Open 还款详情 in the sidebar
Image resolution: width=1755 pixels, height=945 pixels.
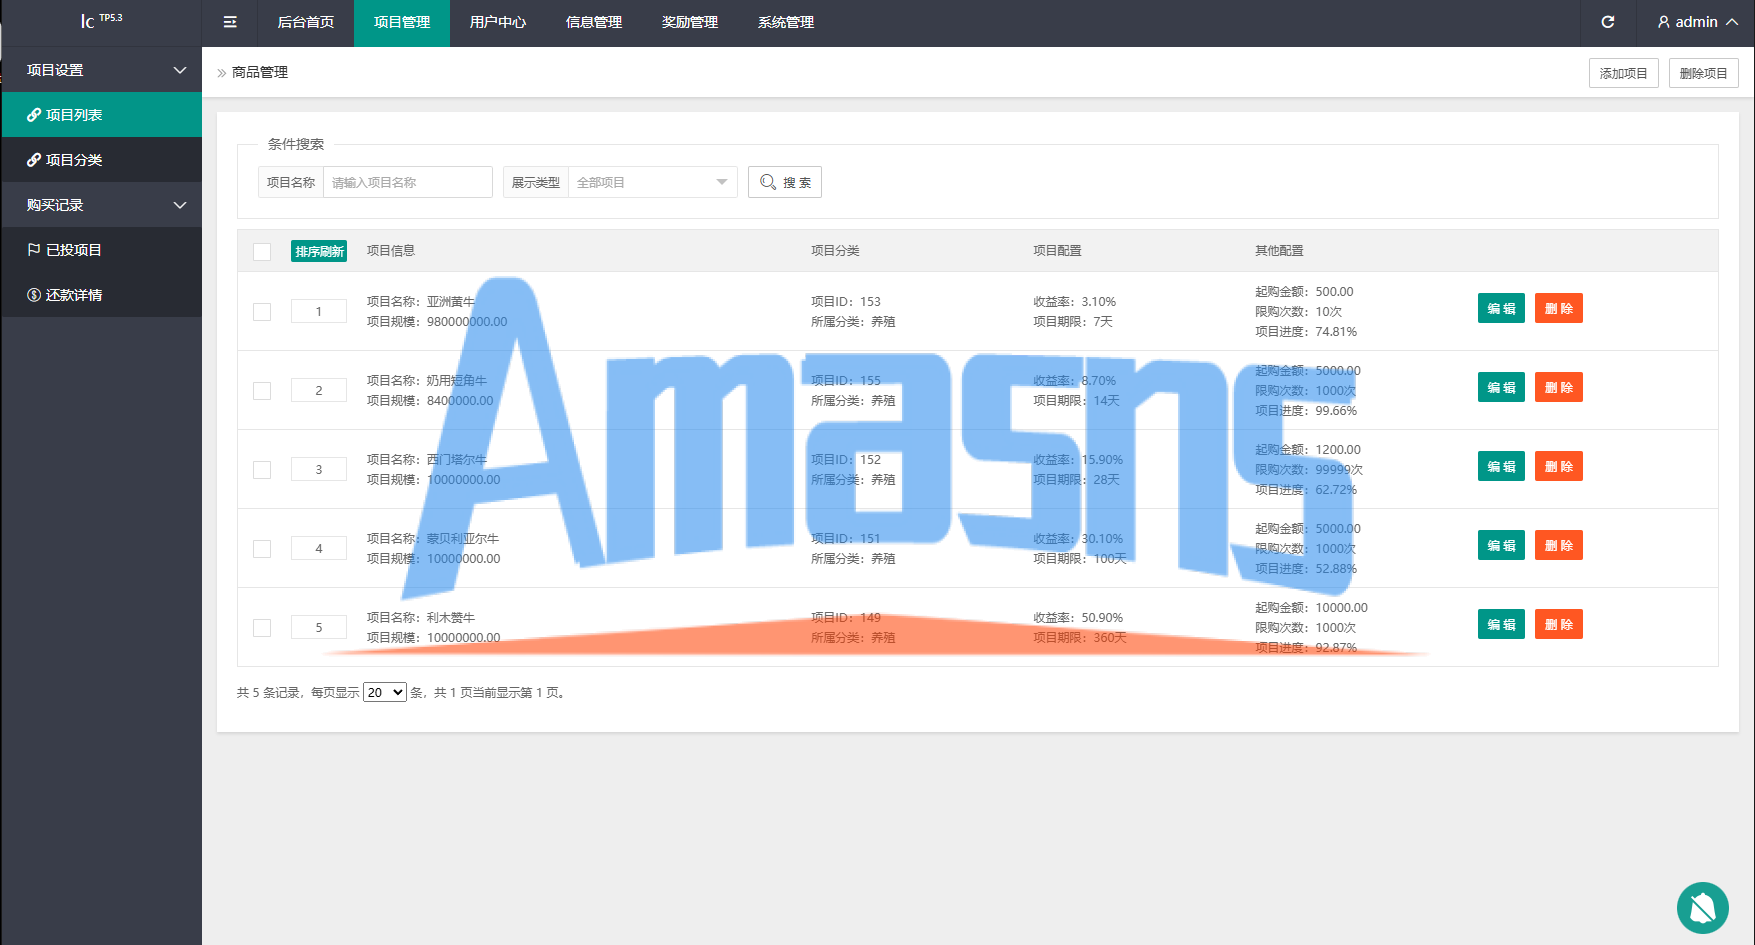tap(101, 295)
